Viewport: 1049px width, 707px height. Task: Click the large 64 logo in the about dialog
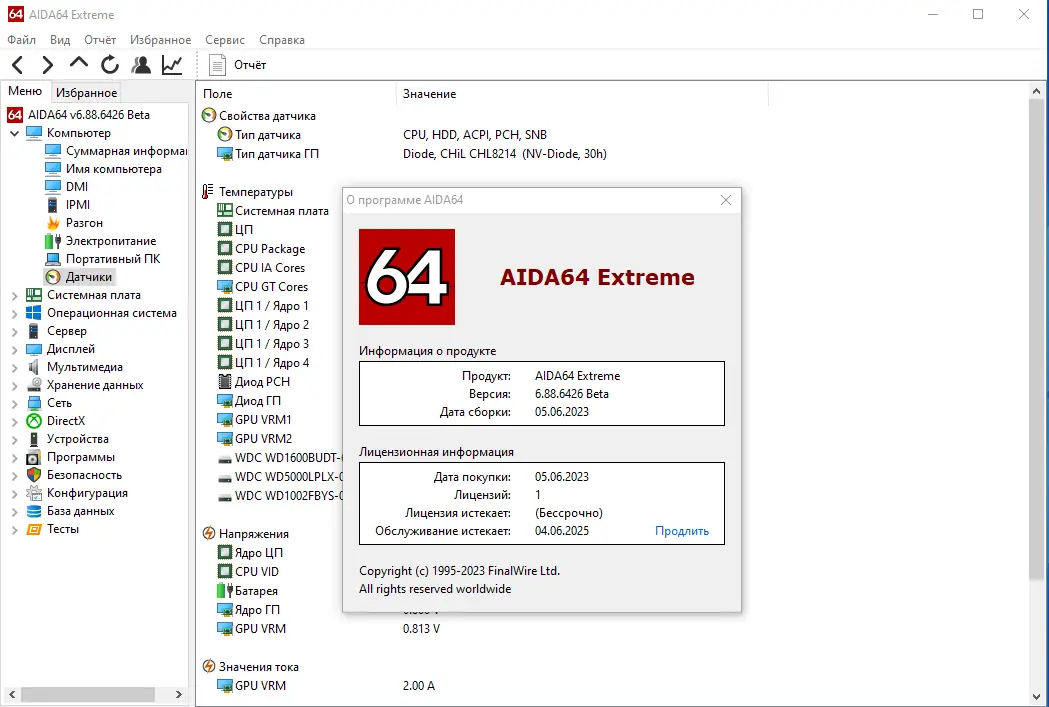point(407,277)
